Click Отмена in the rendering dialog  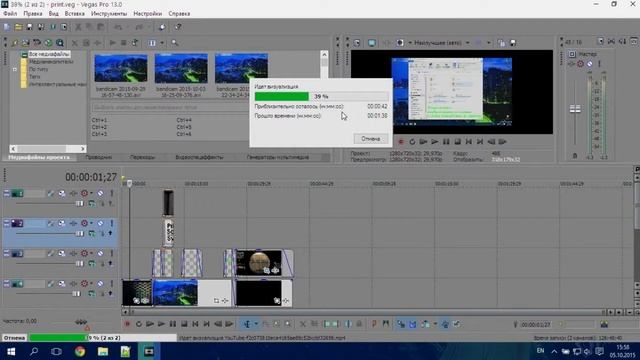371,138
